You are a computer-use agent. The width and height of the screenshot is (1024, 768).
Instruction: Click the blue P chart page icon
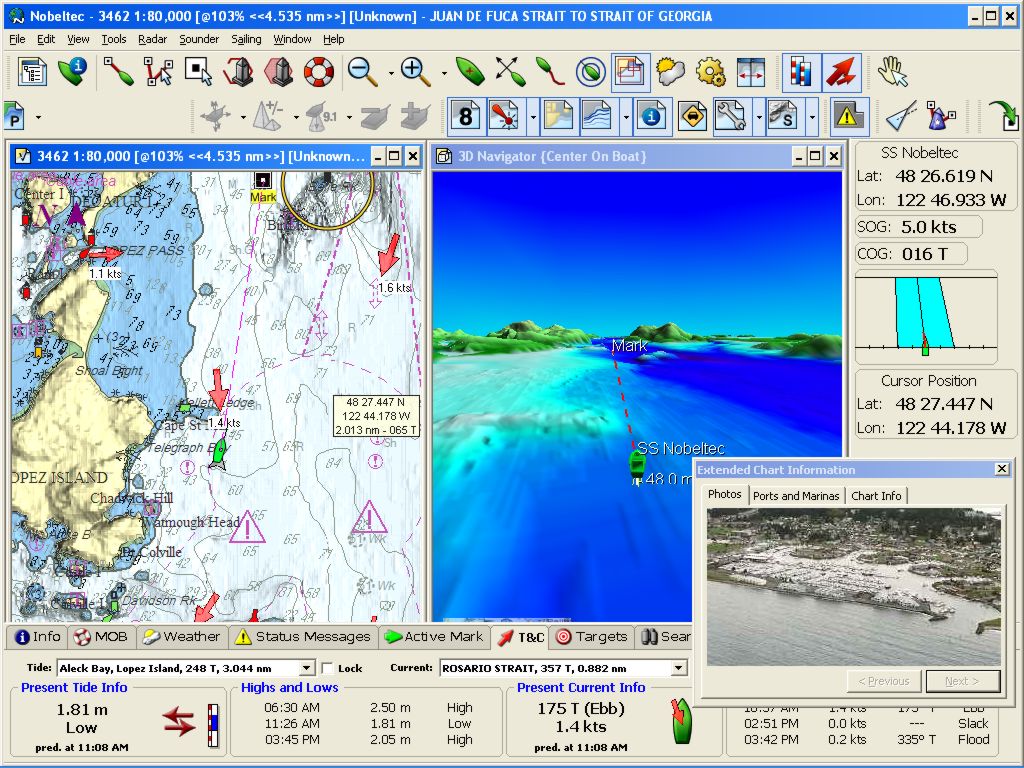pyautogui.click(x=14, y=117)
